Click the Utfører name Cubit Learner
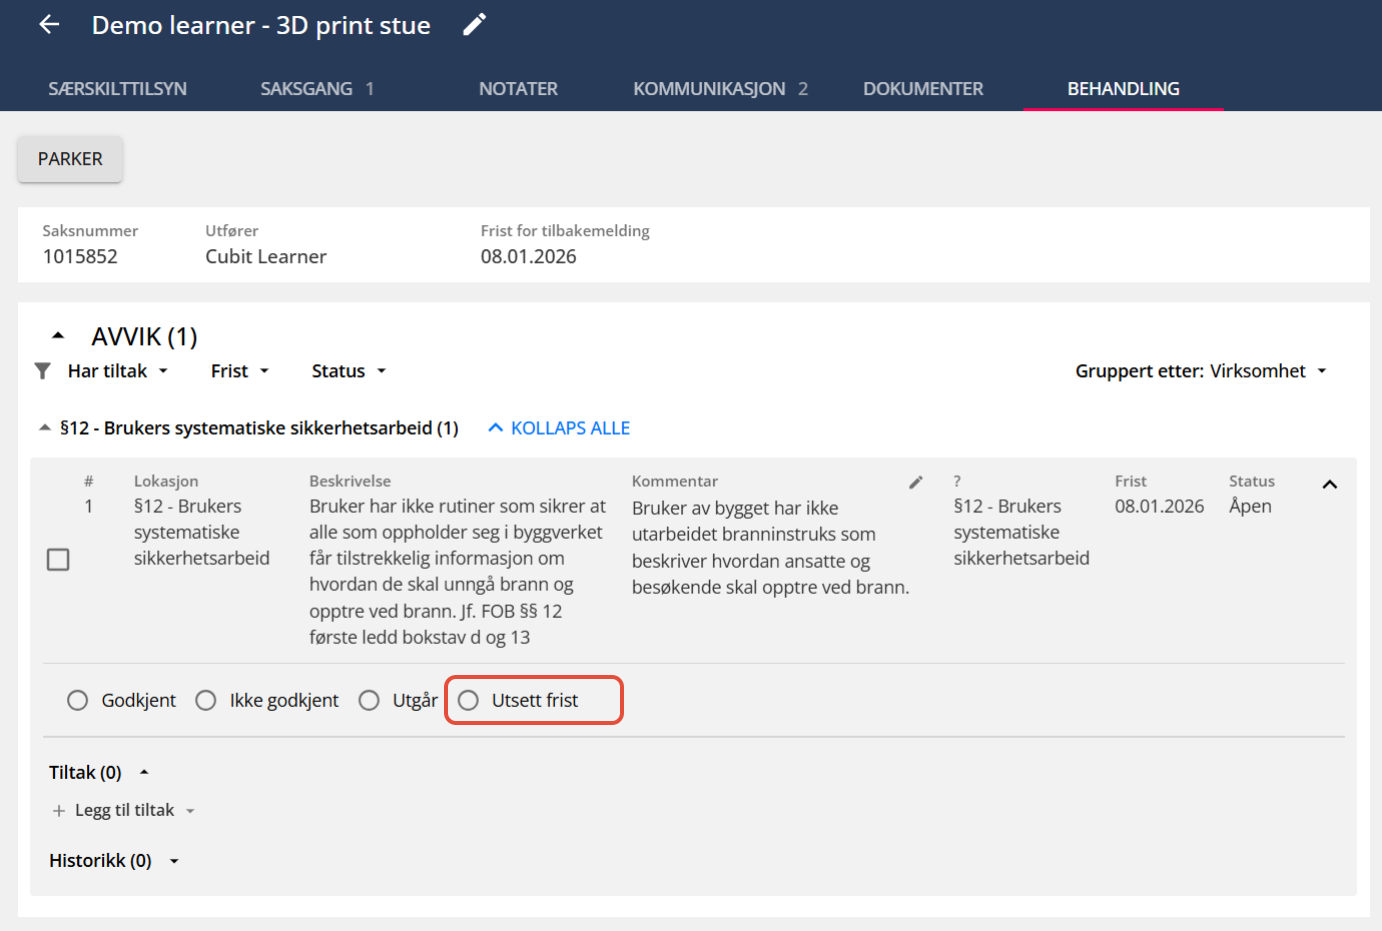Image resolution: width=1382 pixels, height=931 pixels. [x=266, y=257]
